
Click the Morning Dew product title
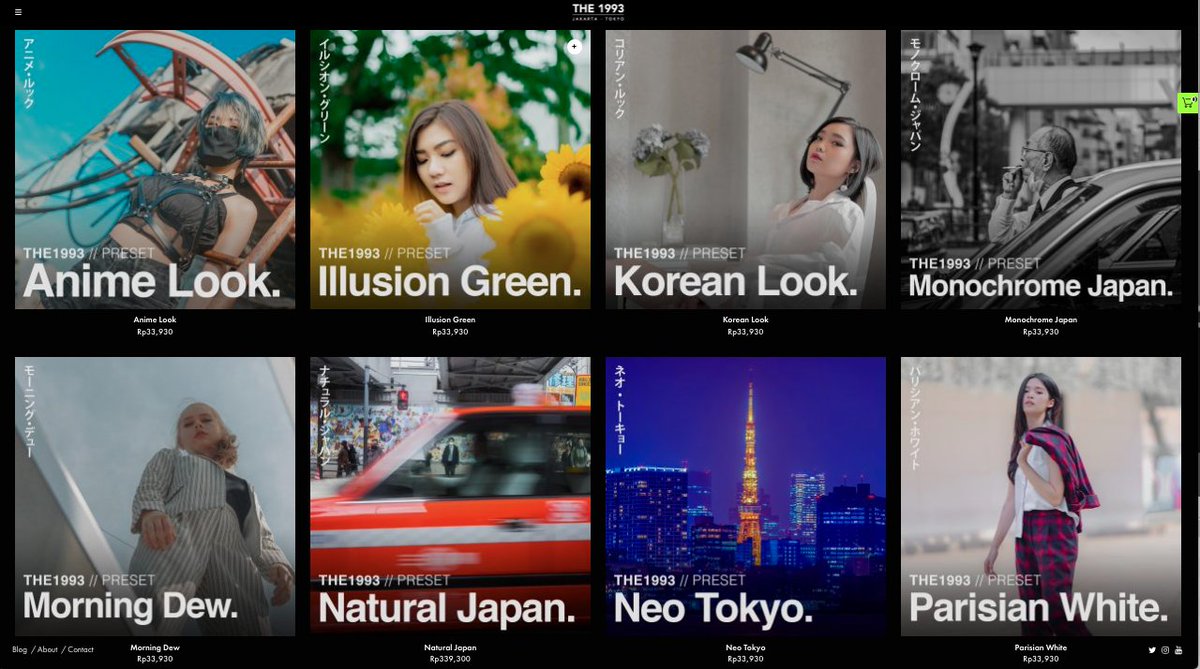pyautogui.click(x=155, y=648)
